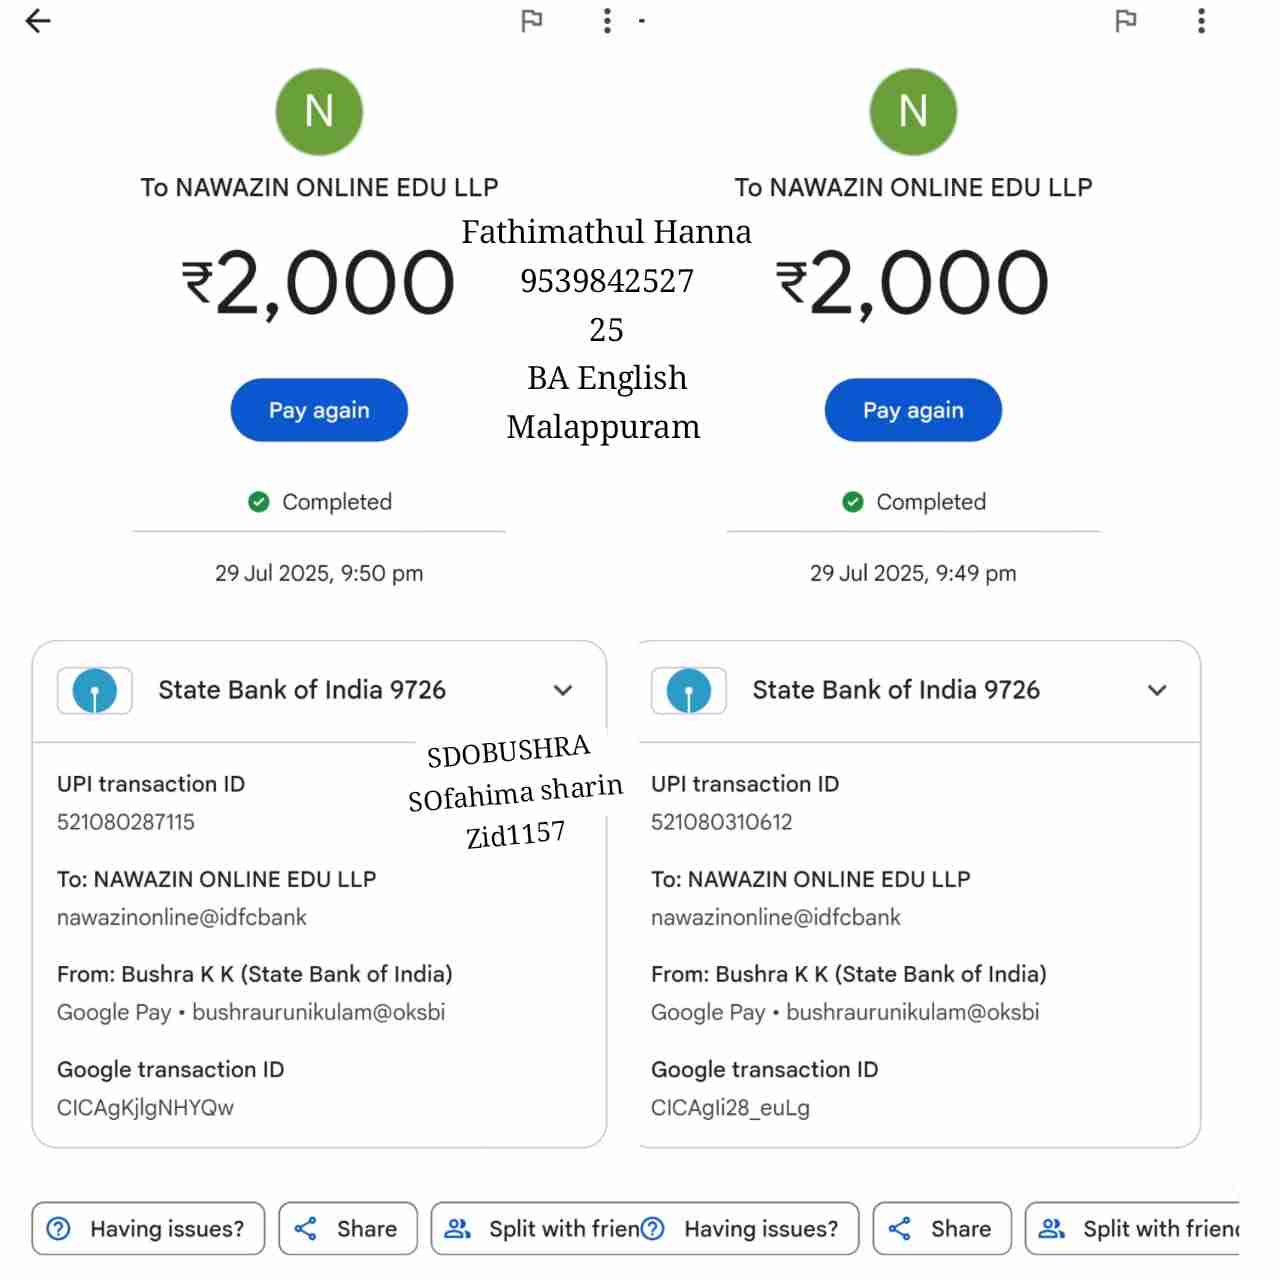Image resolution: width=1280 pixels, height=1280 pixels.
Task: Select the left UPI transaction ID 521080287115
Action: coord(126,822)
